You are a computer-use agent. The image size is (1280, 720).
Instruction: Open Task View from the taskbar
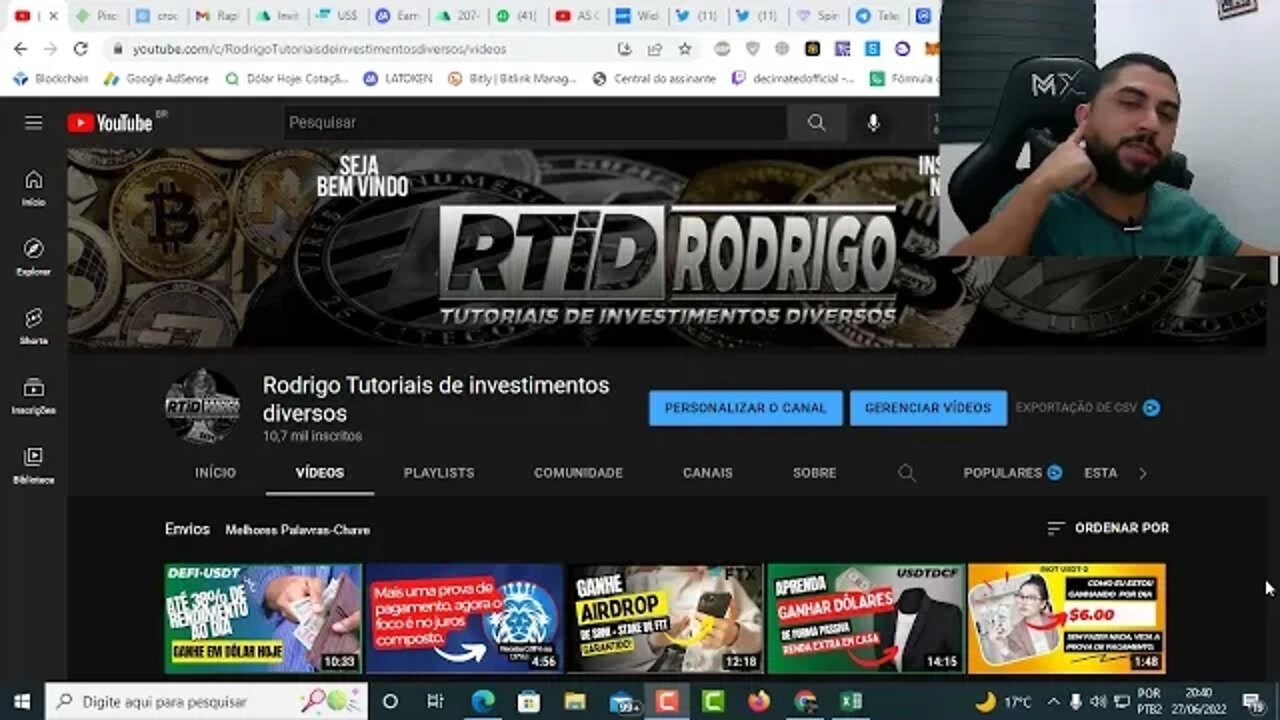pyautogui.click(x=435, y=701)
